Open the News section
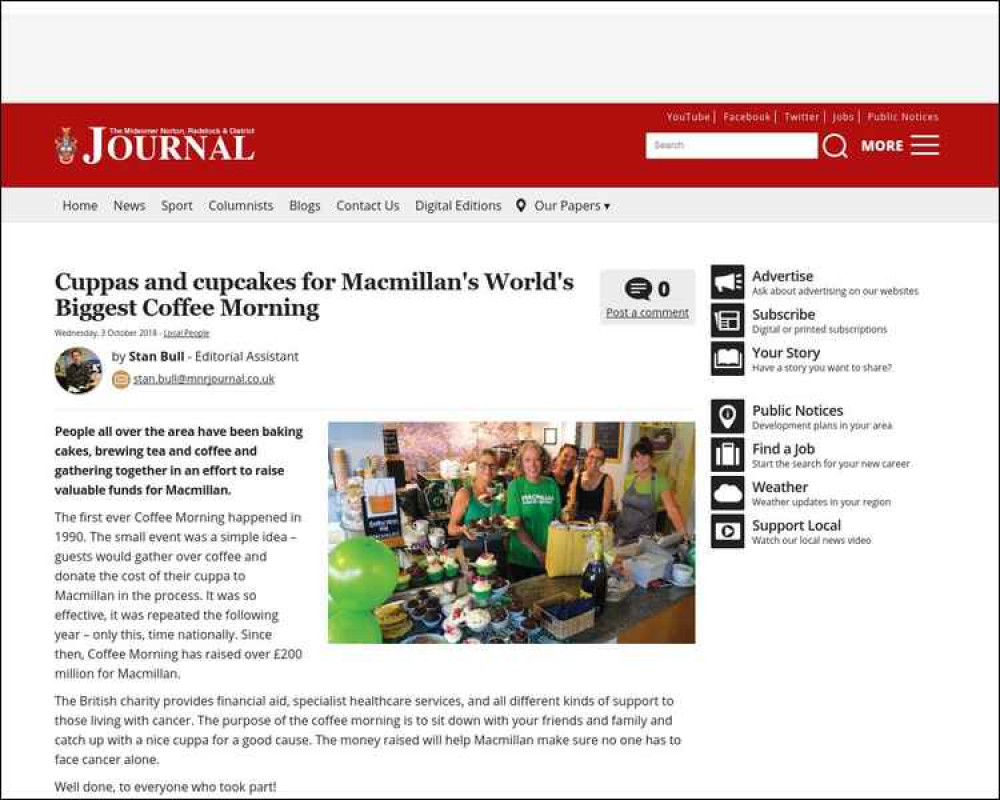Screen dimensions: 1000x800 click(x=129, y=206)
